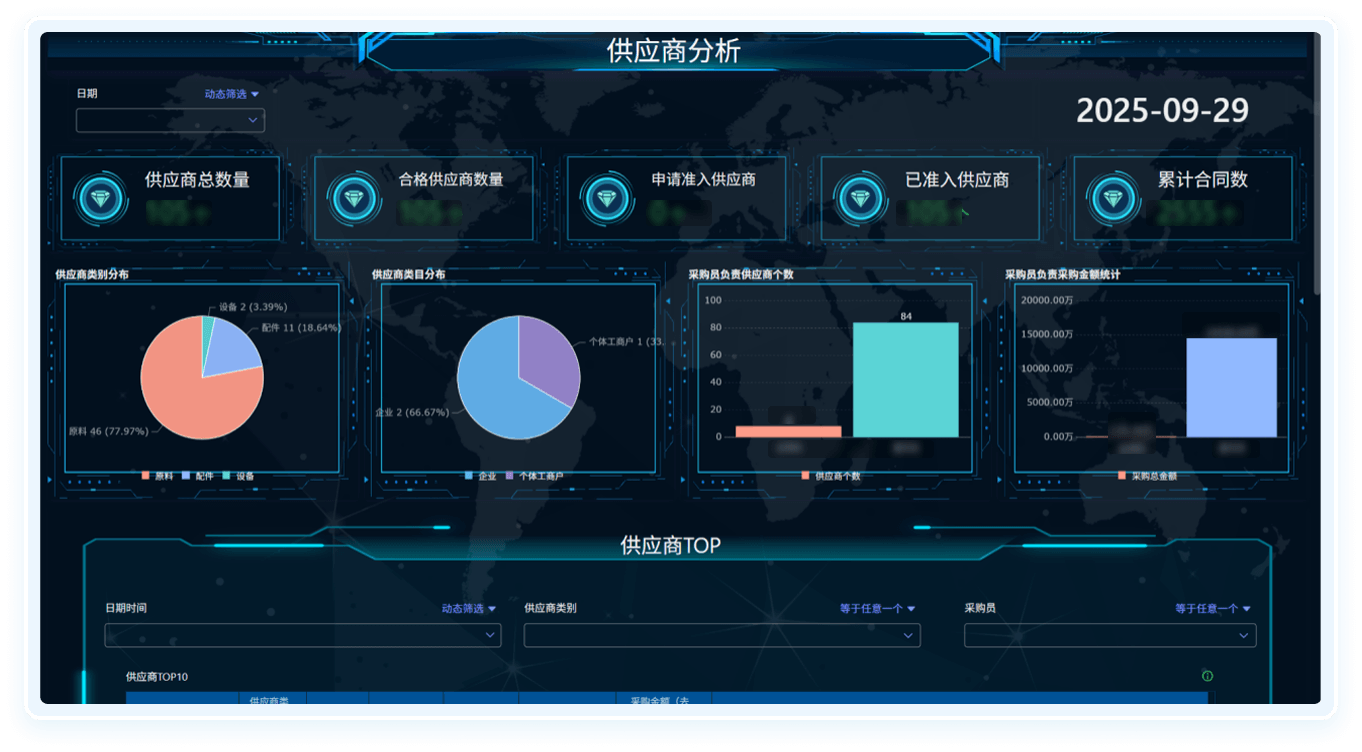Open the top 日期 dropdown box
Viewport: 1362px width, 752px height.
(170, 121)
